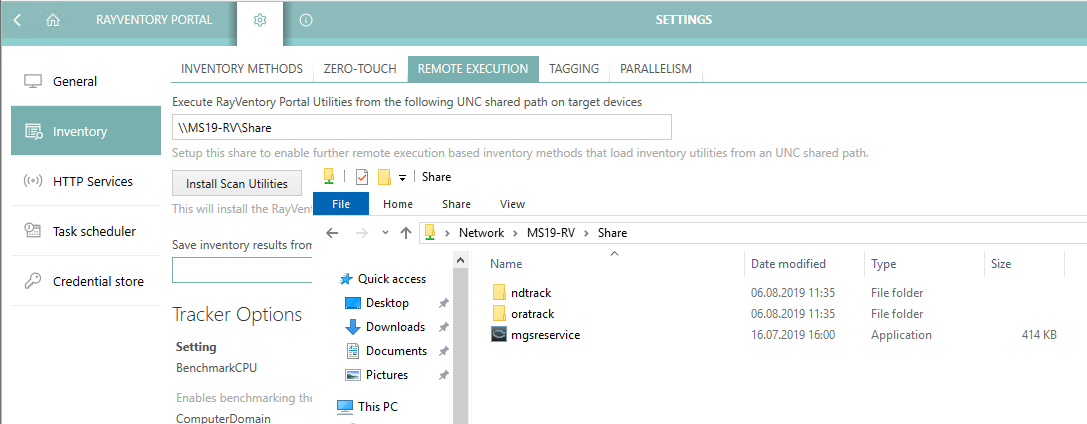Click Explorer window network icon in title
This screenshot has width=1087, height=424.
point(329,177)
